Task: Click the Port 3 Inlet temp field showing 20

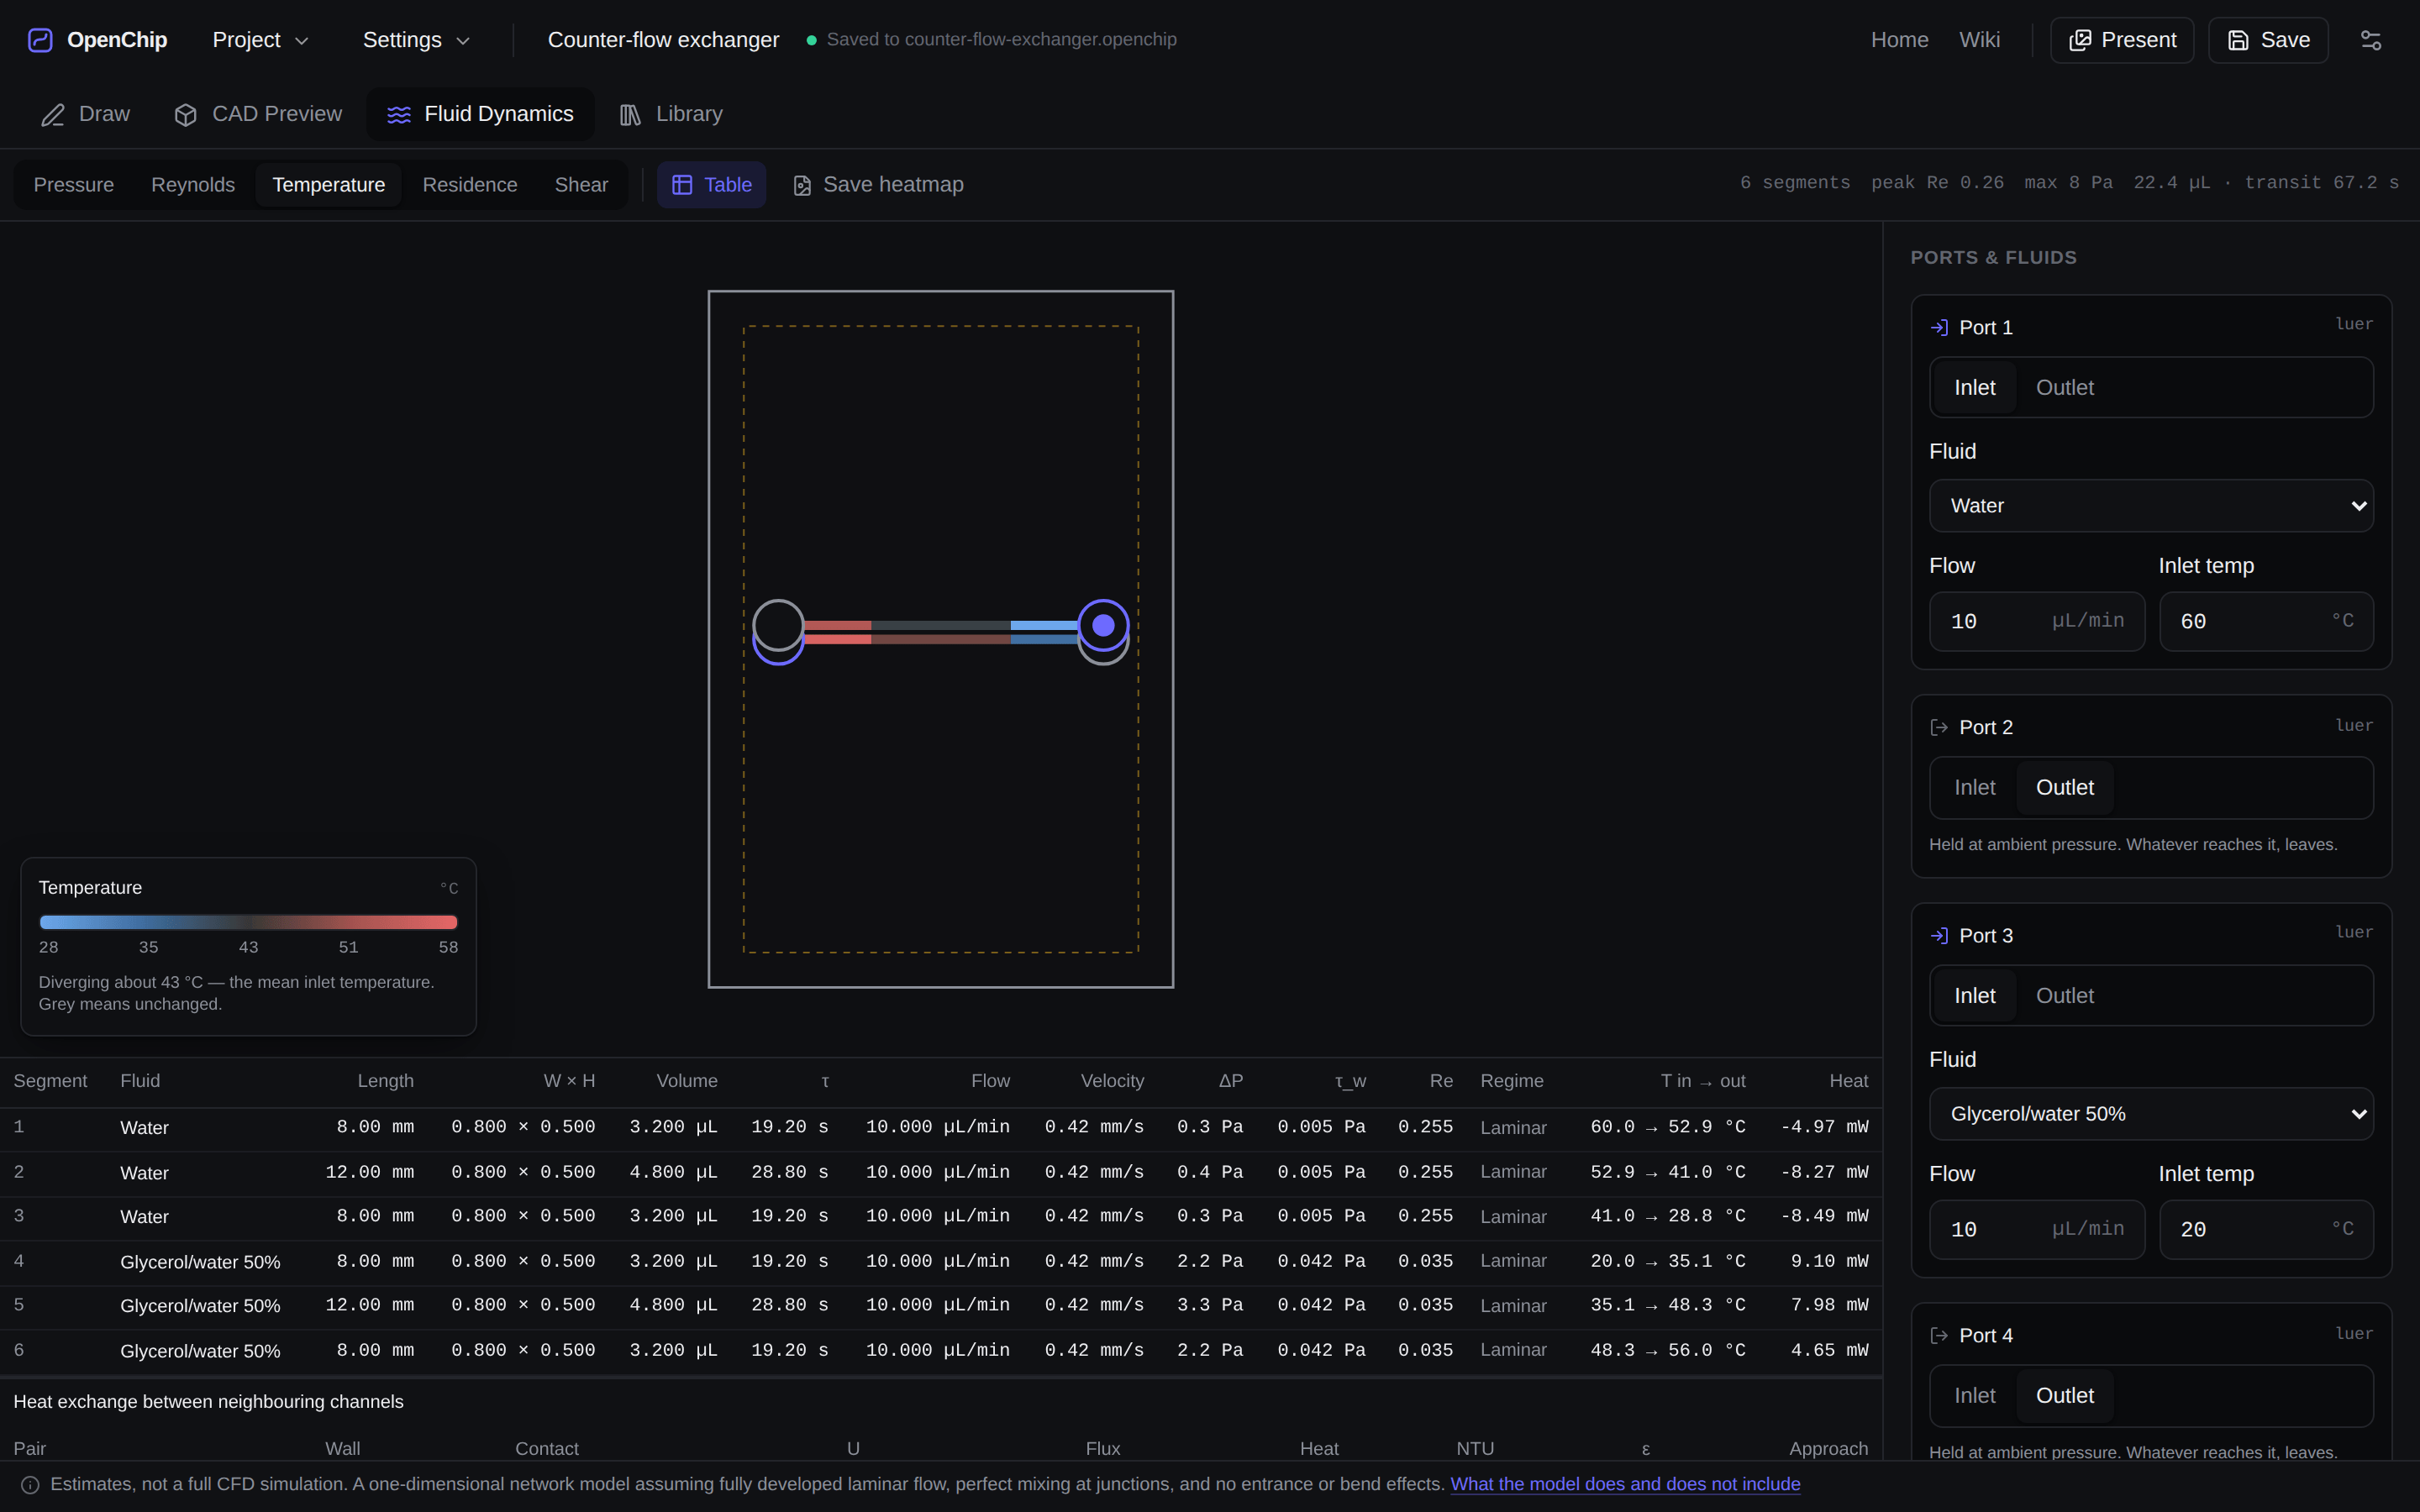Action: [2266, 1230]
